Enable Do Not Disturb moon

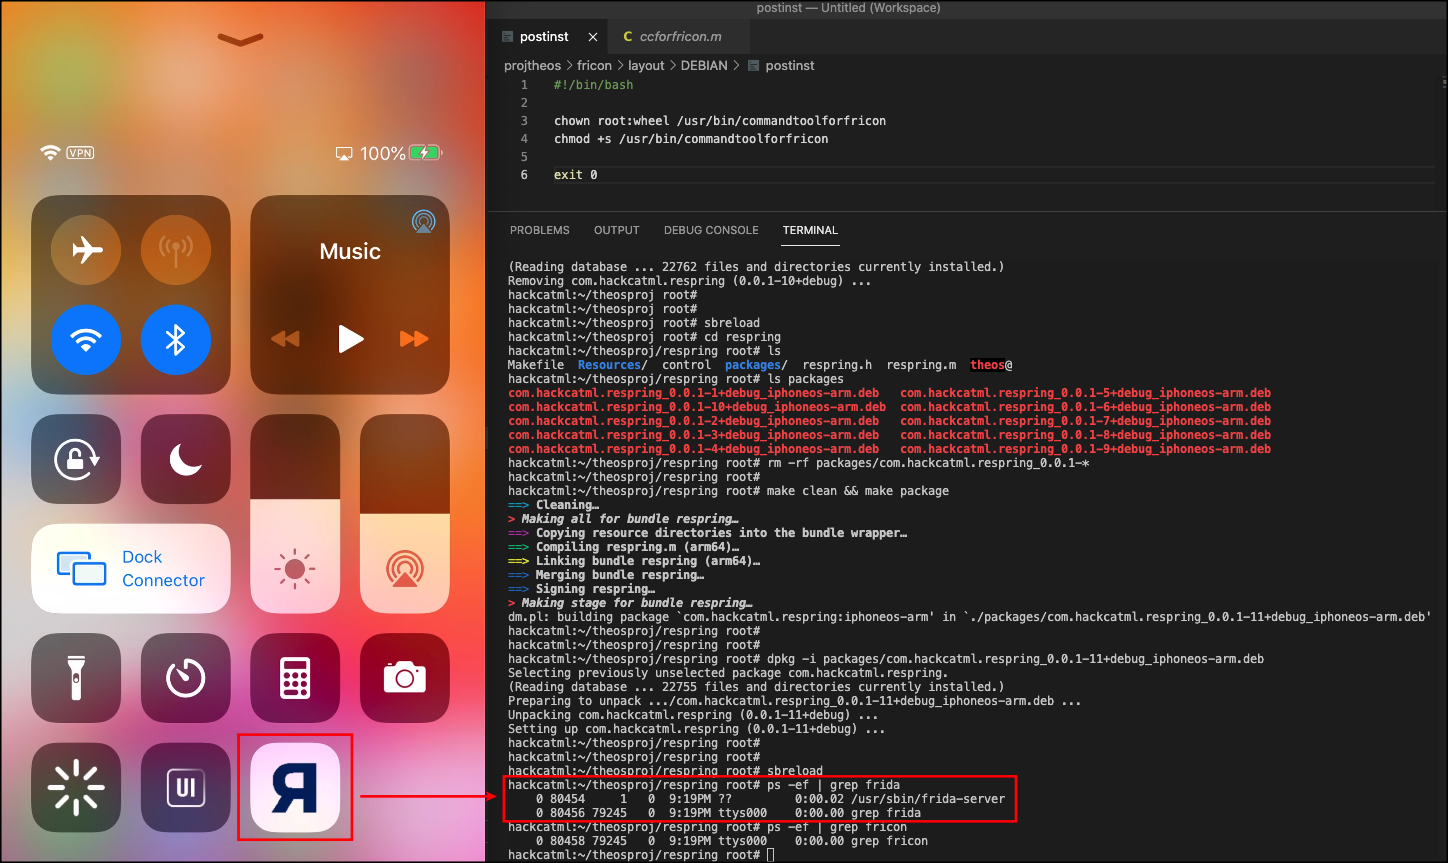point(185,459)
